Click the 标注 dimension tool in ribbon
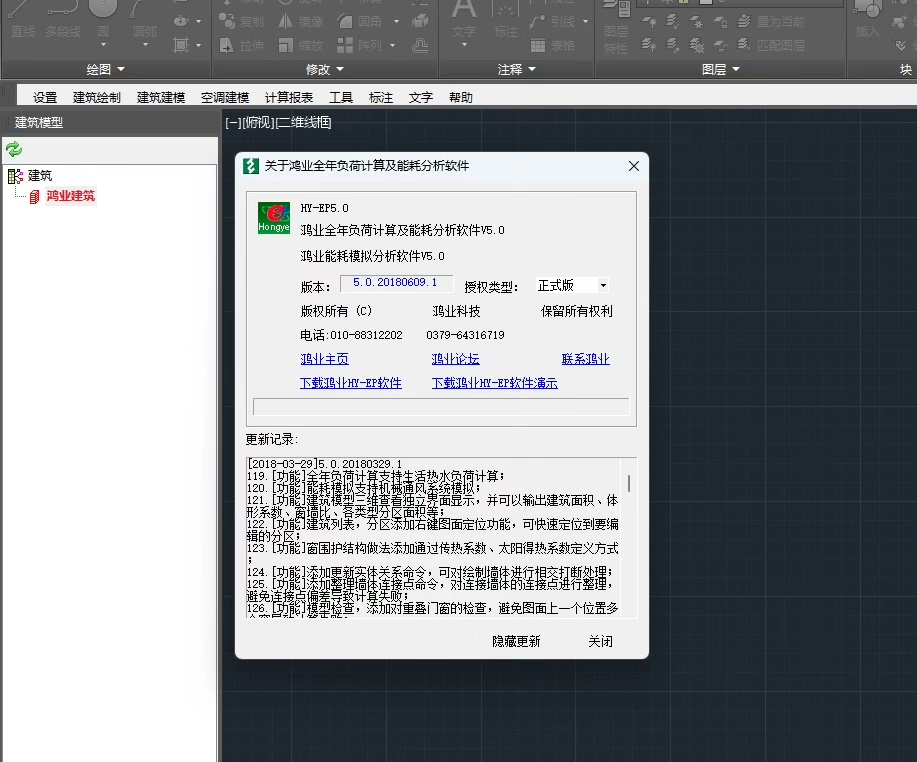Screen dimensions: 917x762 pyautogui.click(x=505, y=20)
